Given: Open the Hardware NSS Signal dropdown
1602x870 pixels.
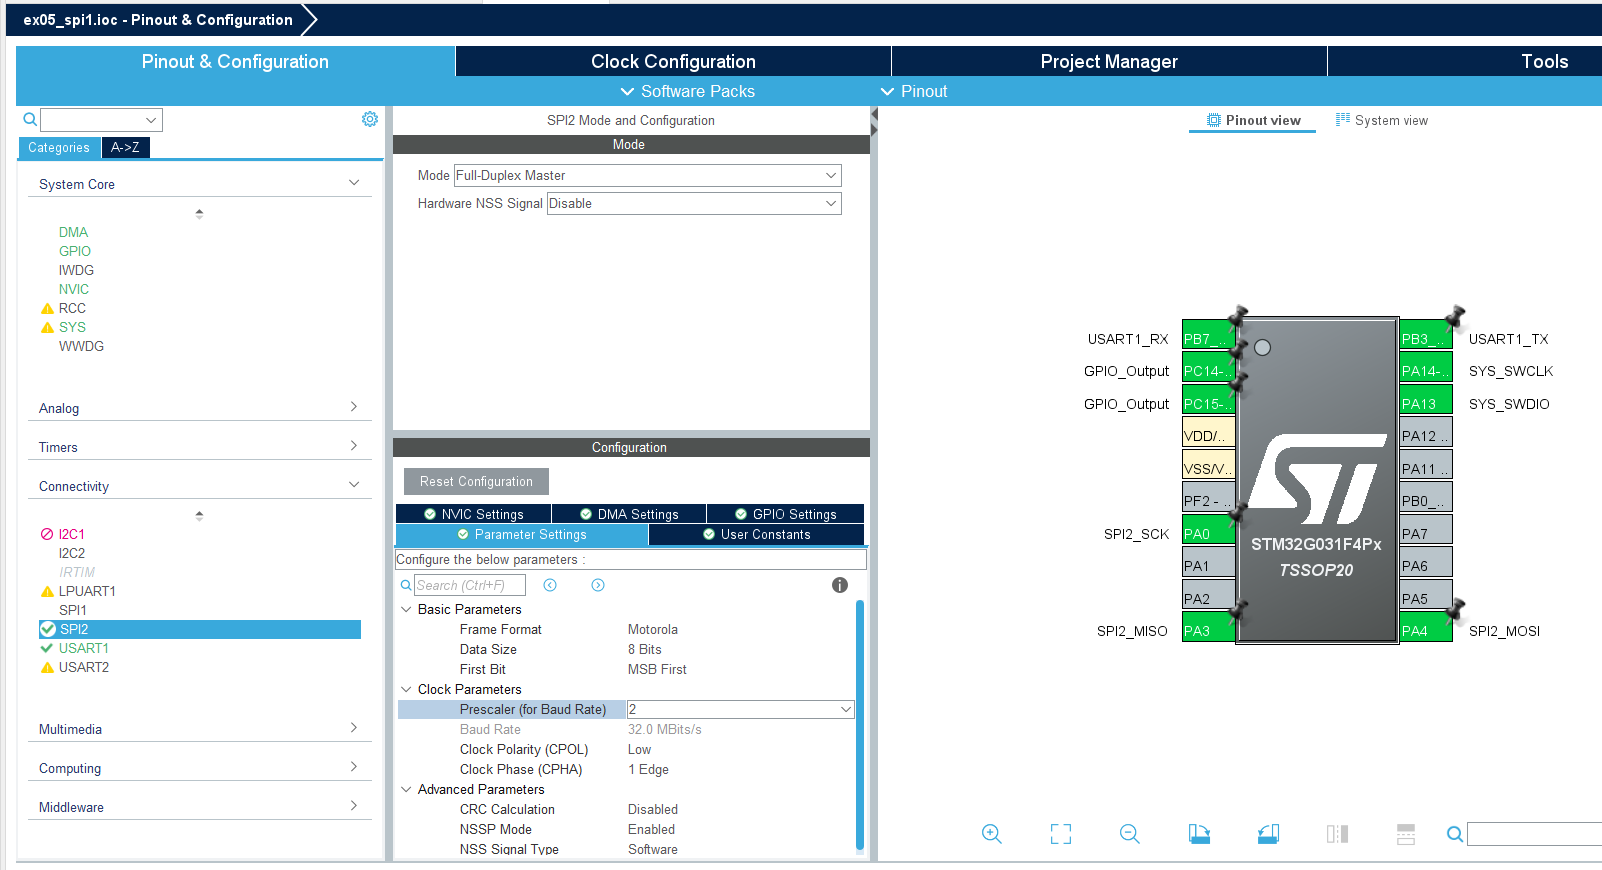Looking at the screenshot, I should pyautogui.click(x=694, y=203).
